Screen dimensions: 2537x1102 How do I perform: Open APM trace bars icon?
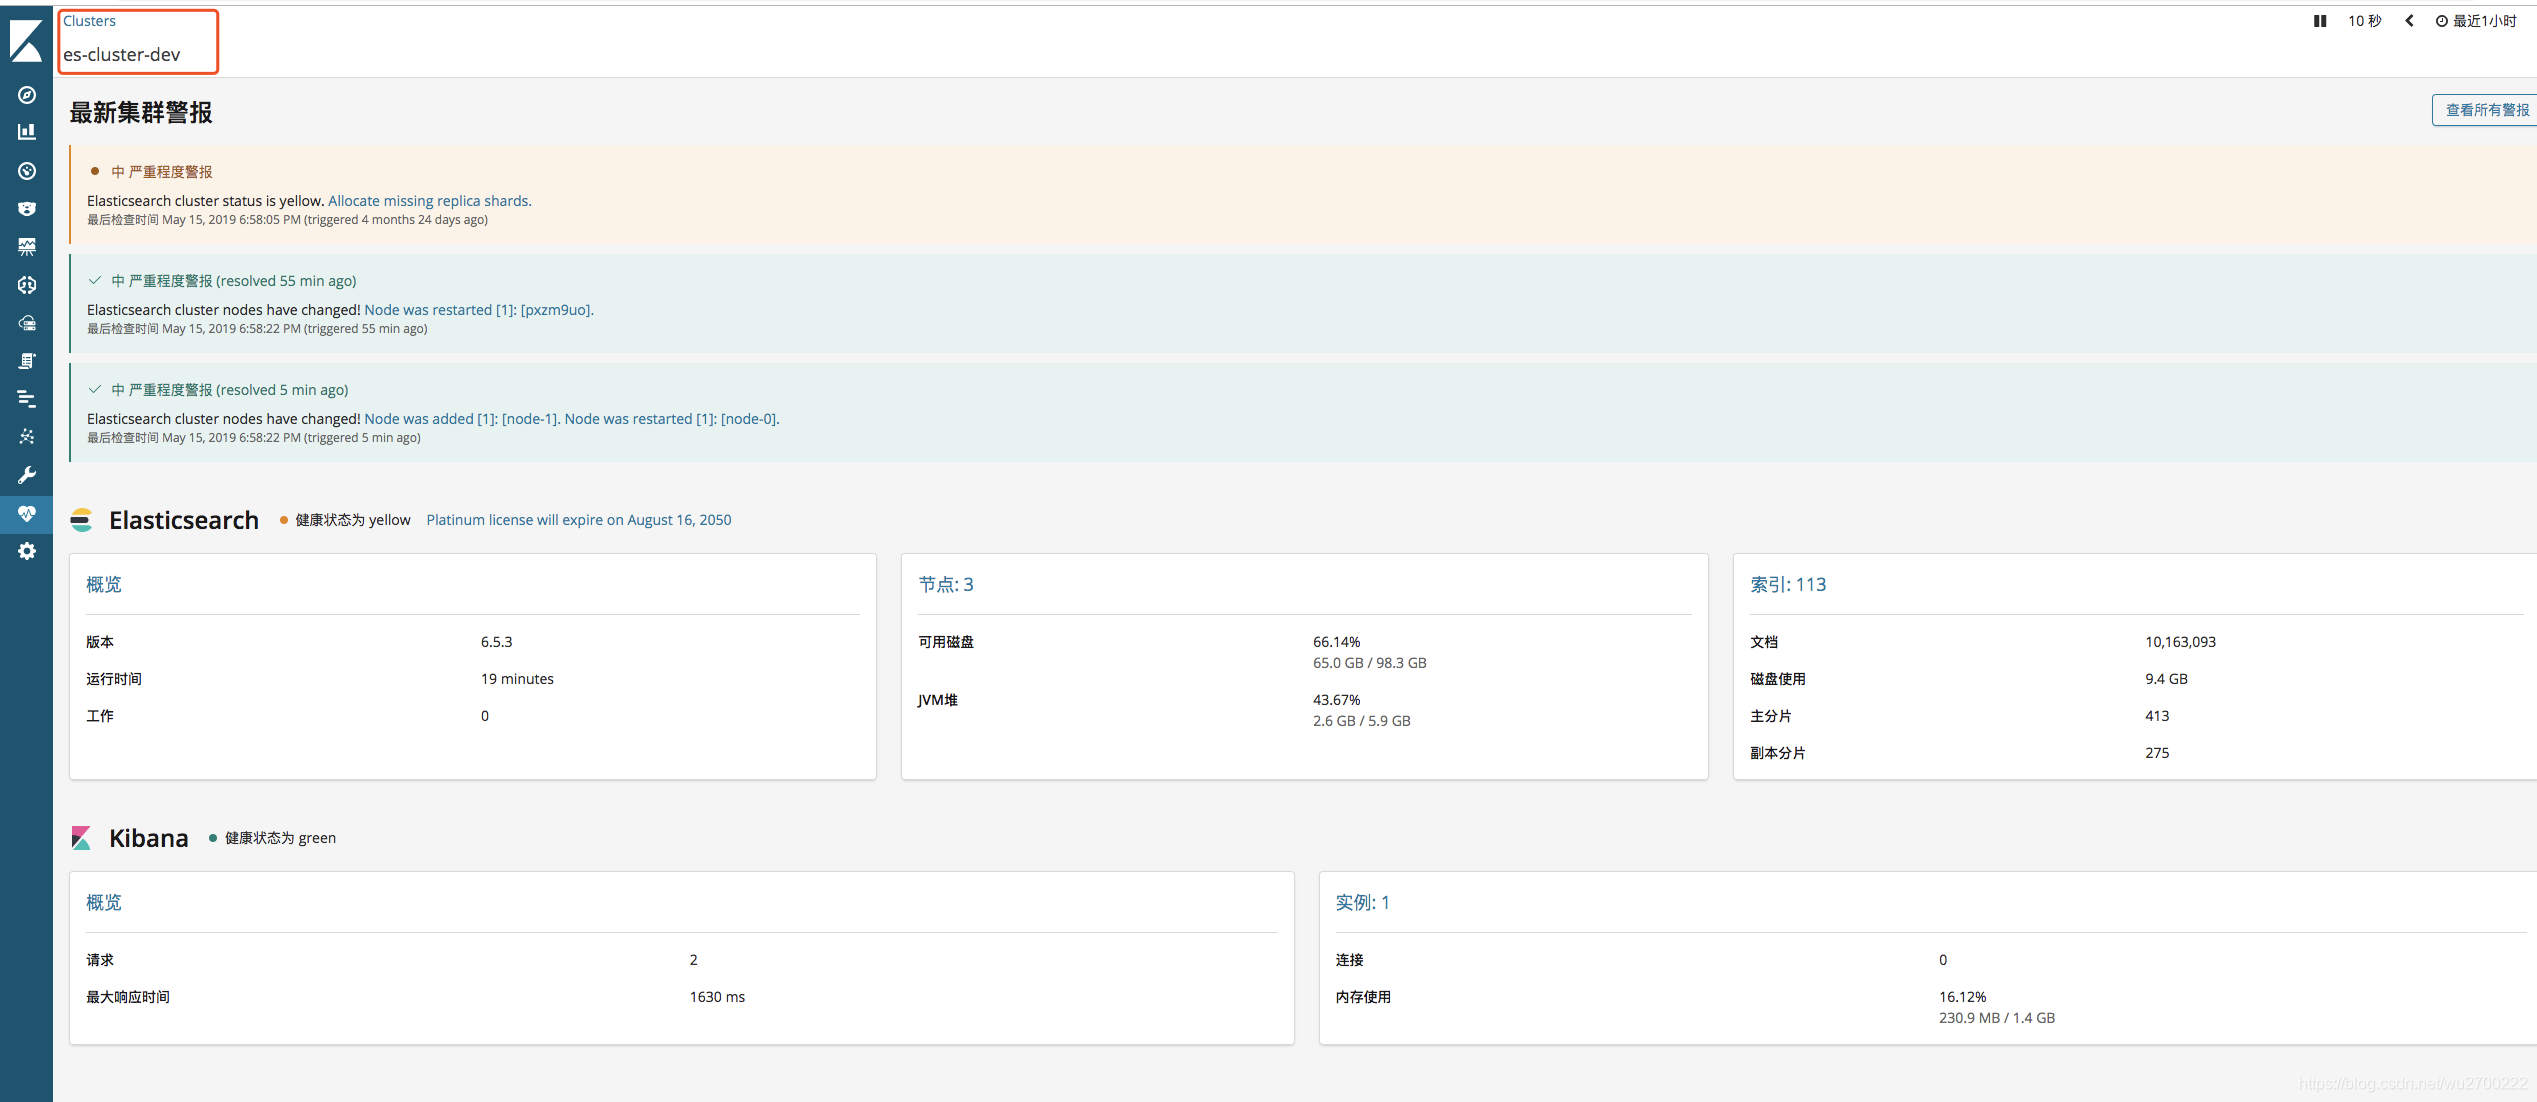click(27, 398)
